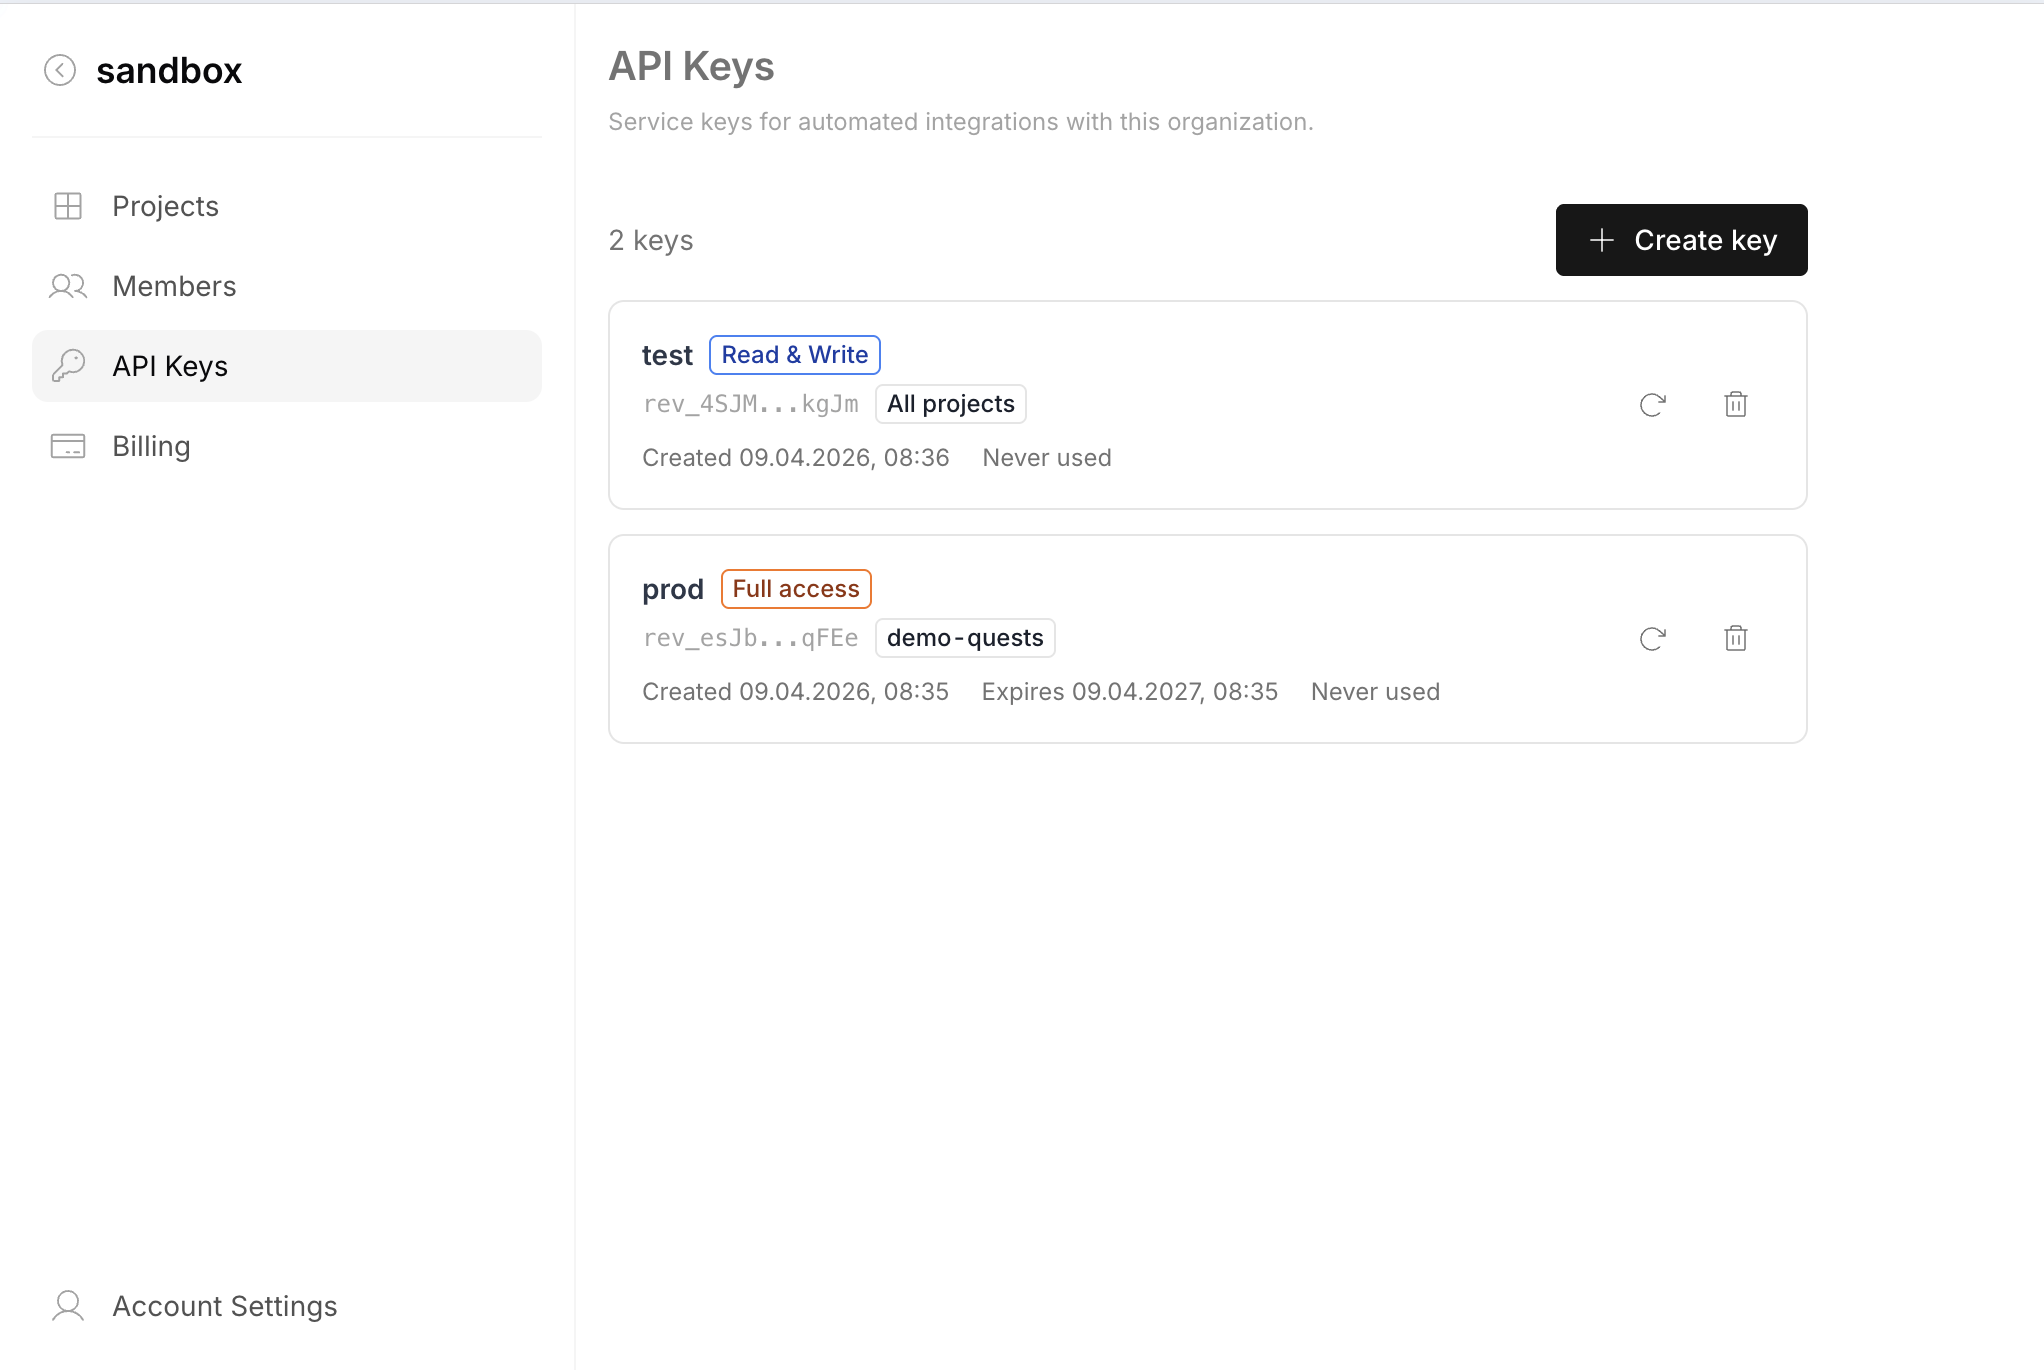Image resolution: width=2044 pixels, height=1370 pixels.
Task: Click the Members icon in the sidebar
Action: click(67, 286)
